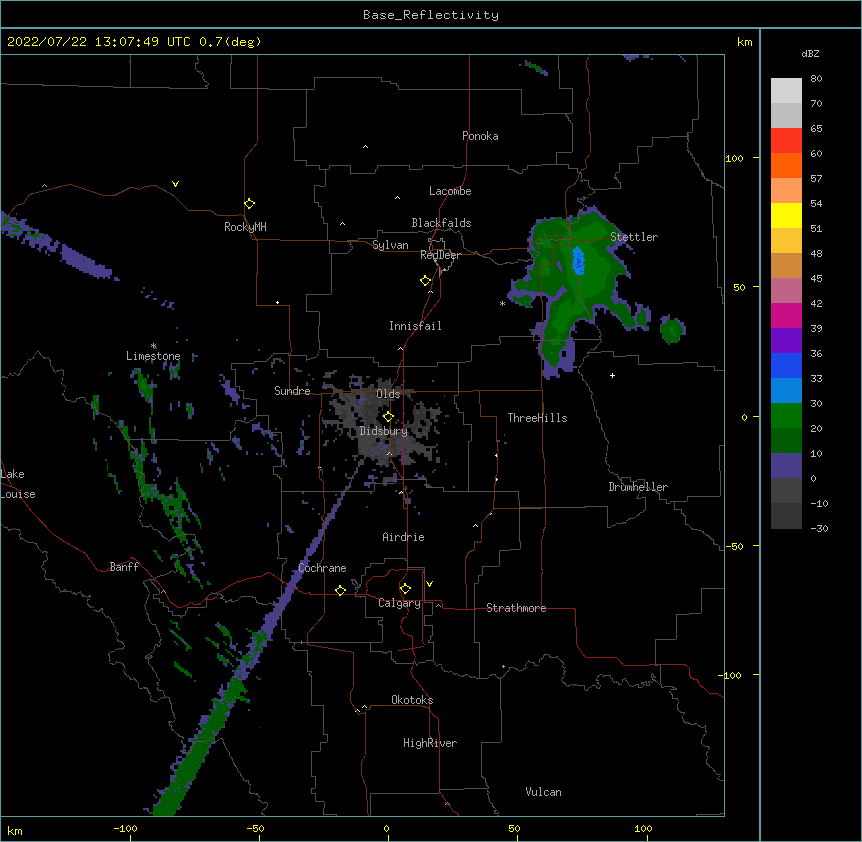This screenshot has width=862, height=842.
Task: Click the -30 value on dBZ scale
Action: pos(819,528)
